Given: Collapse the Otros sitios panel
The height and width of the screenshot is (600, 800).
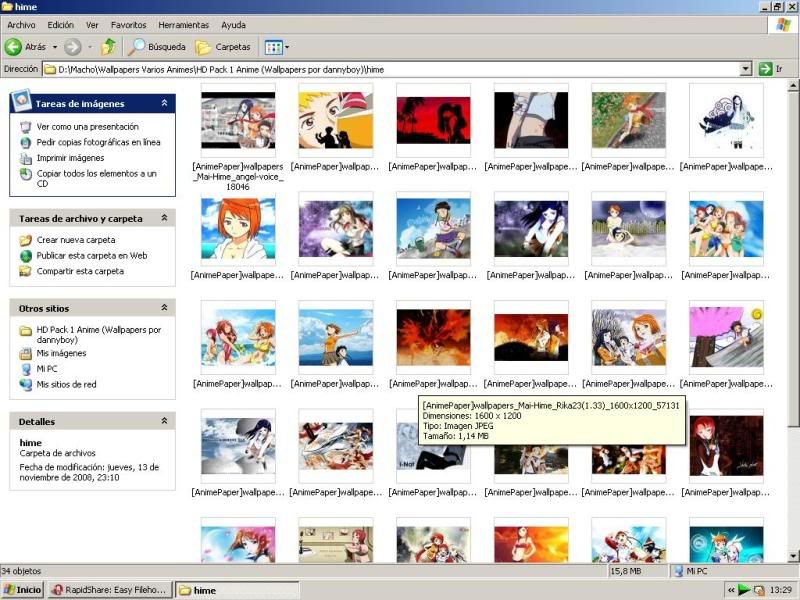Looking at the screenshot, I should (x=164, y=308).
